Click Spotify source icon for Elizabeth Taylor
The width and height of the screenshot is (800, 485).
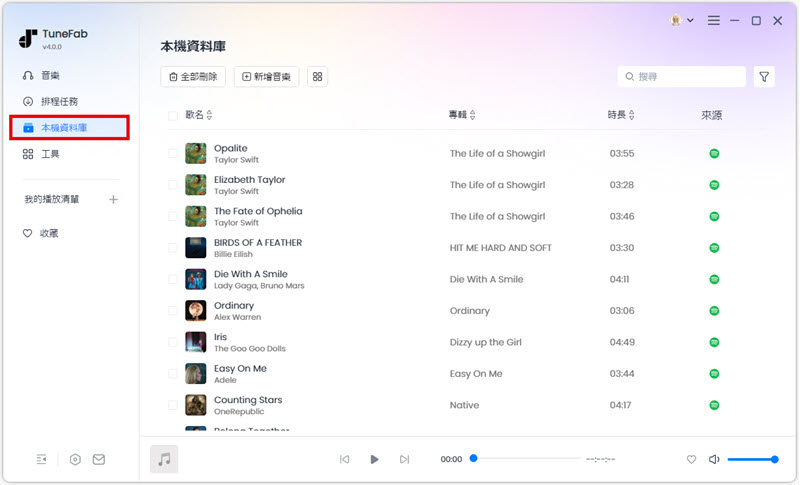pos(714,185)
